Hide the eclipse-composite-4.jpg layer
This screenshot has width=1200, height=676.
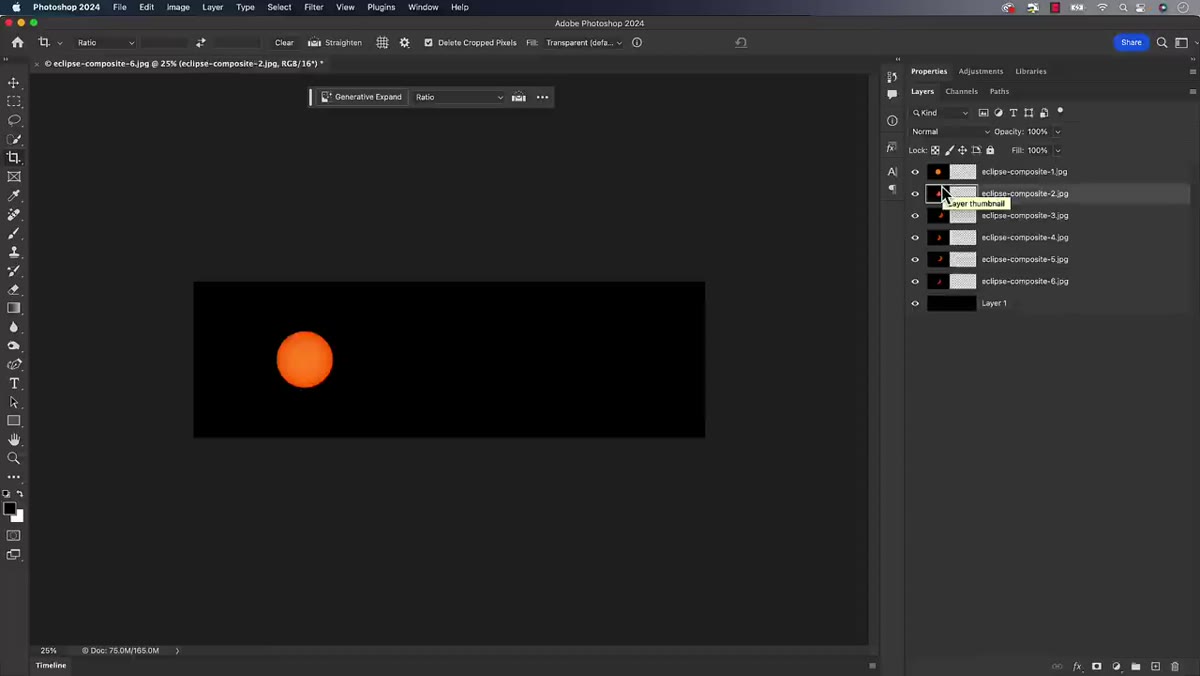coord(915,238)
